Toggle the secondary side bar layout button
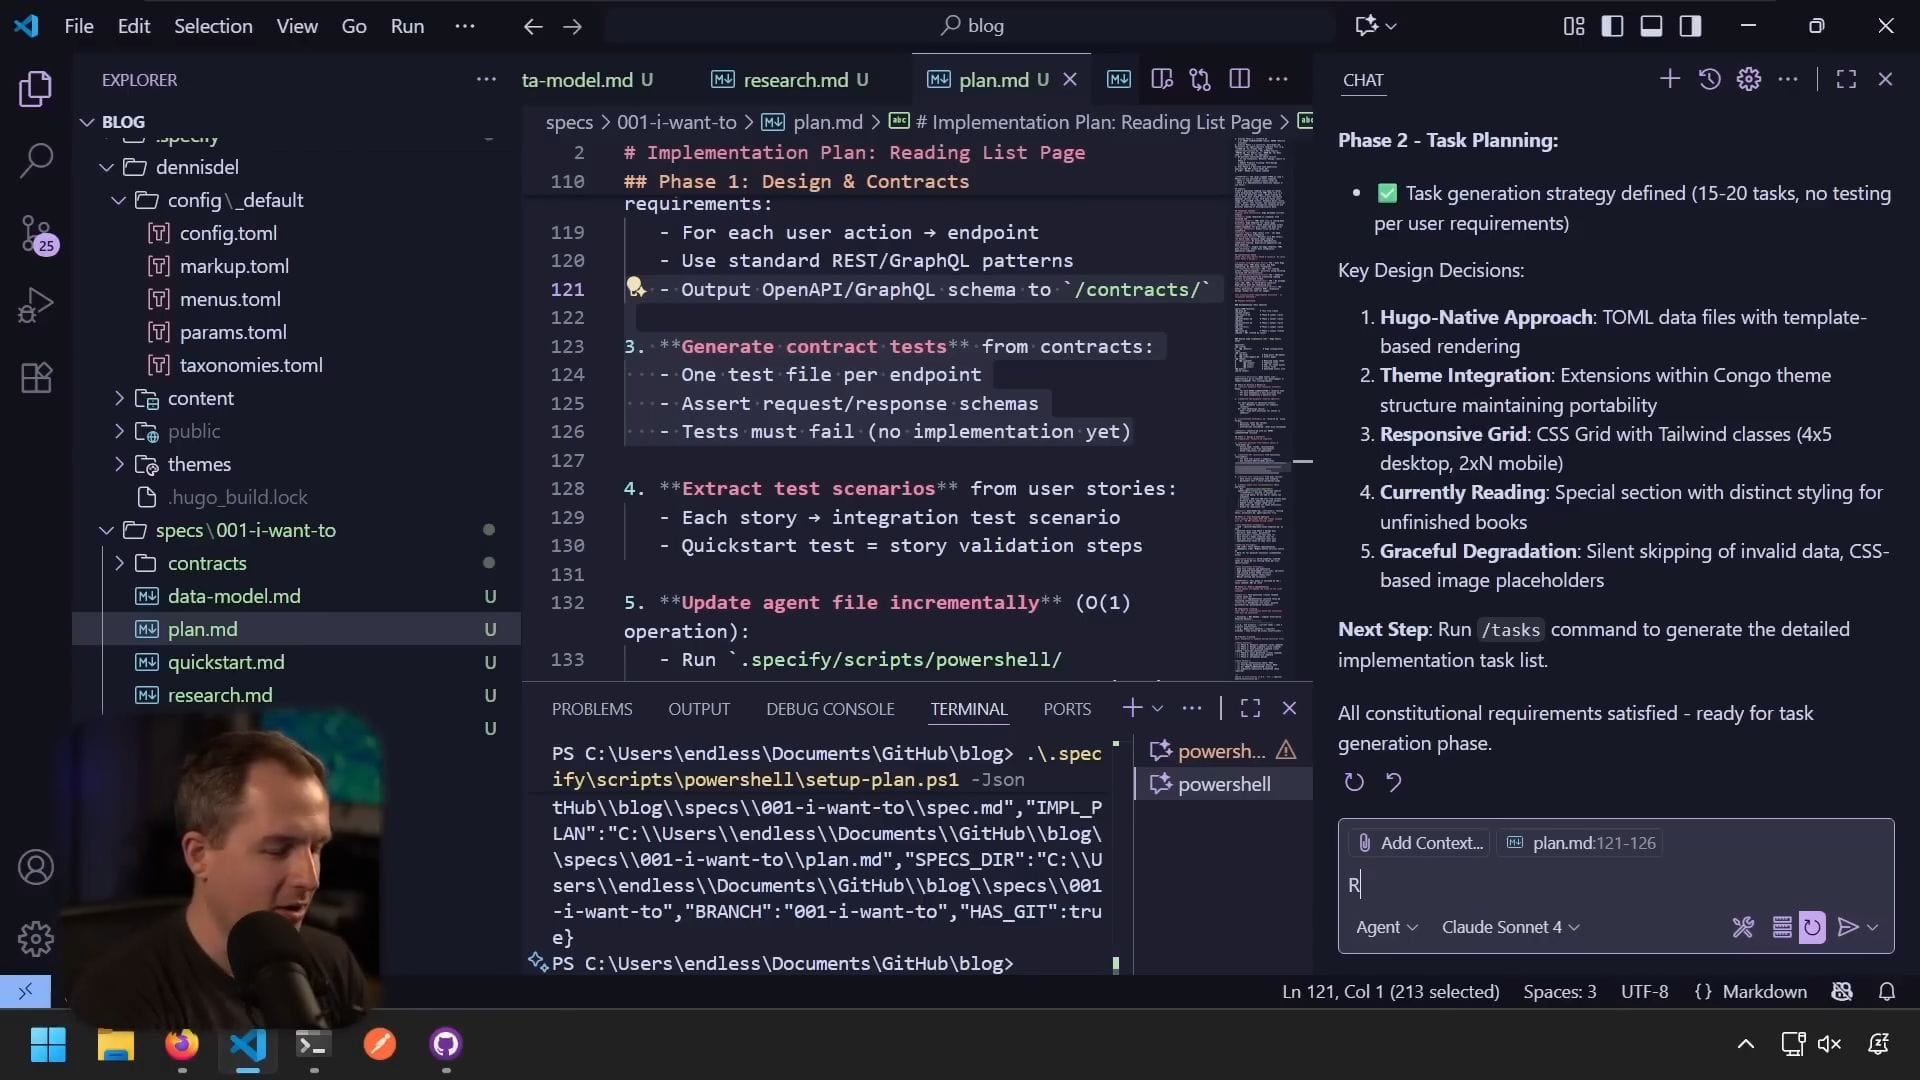Image resolution: width=1920 pixels, height=1080 pixels. click(x=1690, y=26)
